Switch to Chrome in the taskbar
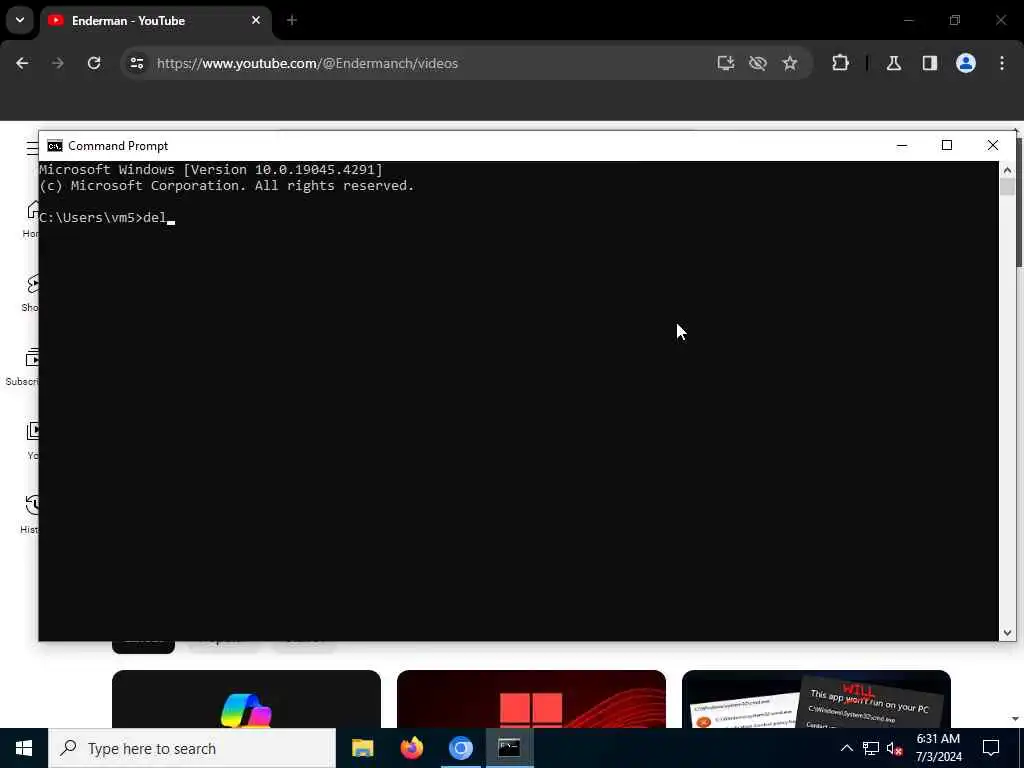This screenshot has height=768, width=1024. 460,748
